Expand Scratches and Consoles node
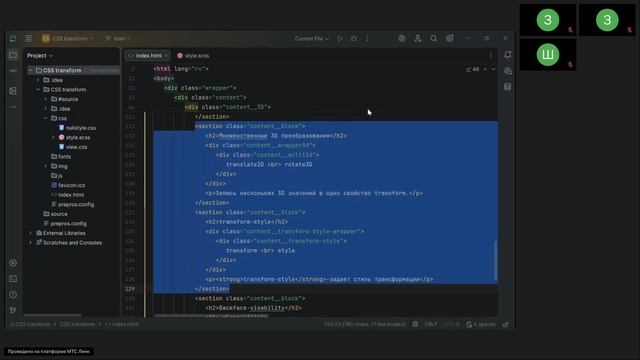 (x=31, y=242)
